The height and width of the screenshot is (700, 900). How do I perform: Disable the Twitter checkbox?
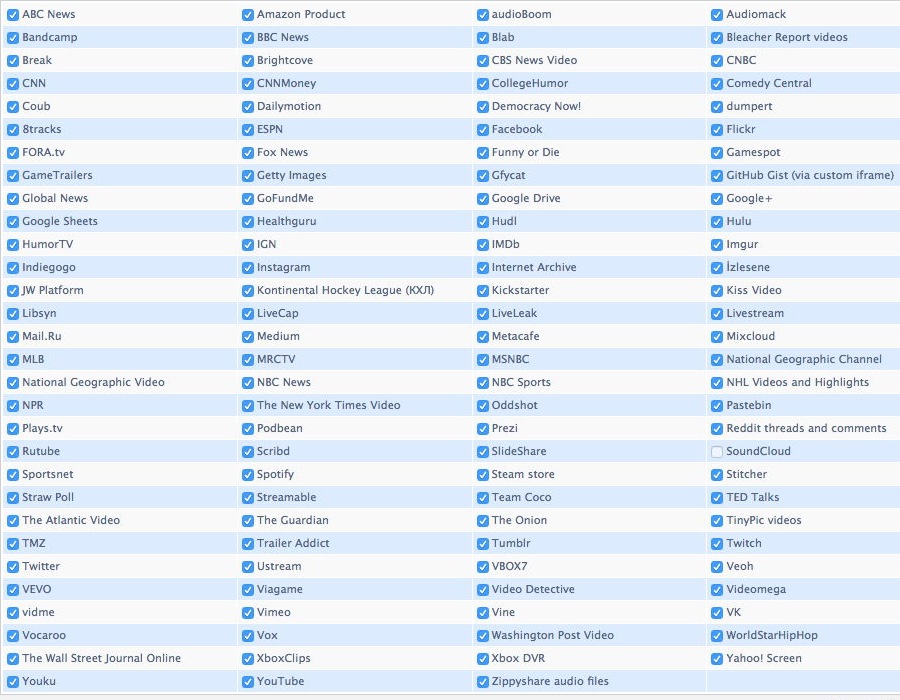click(13, 567)
